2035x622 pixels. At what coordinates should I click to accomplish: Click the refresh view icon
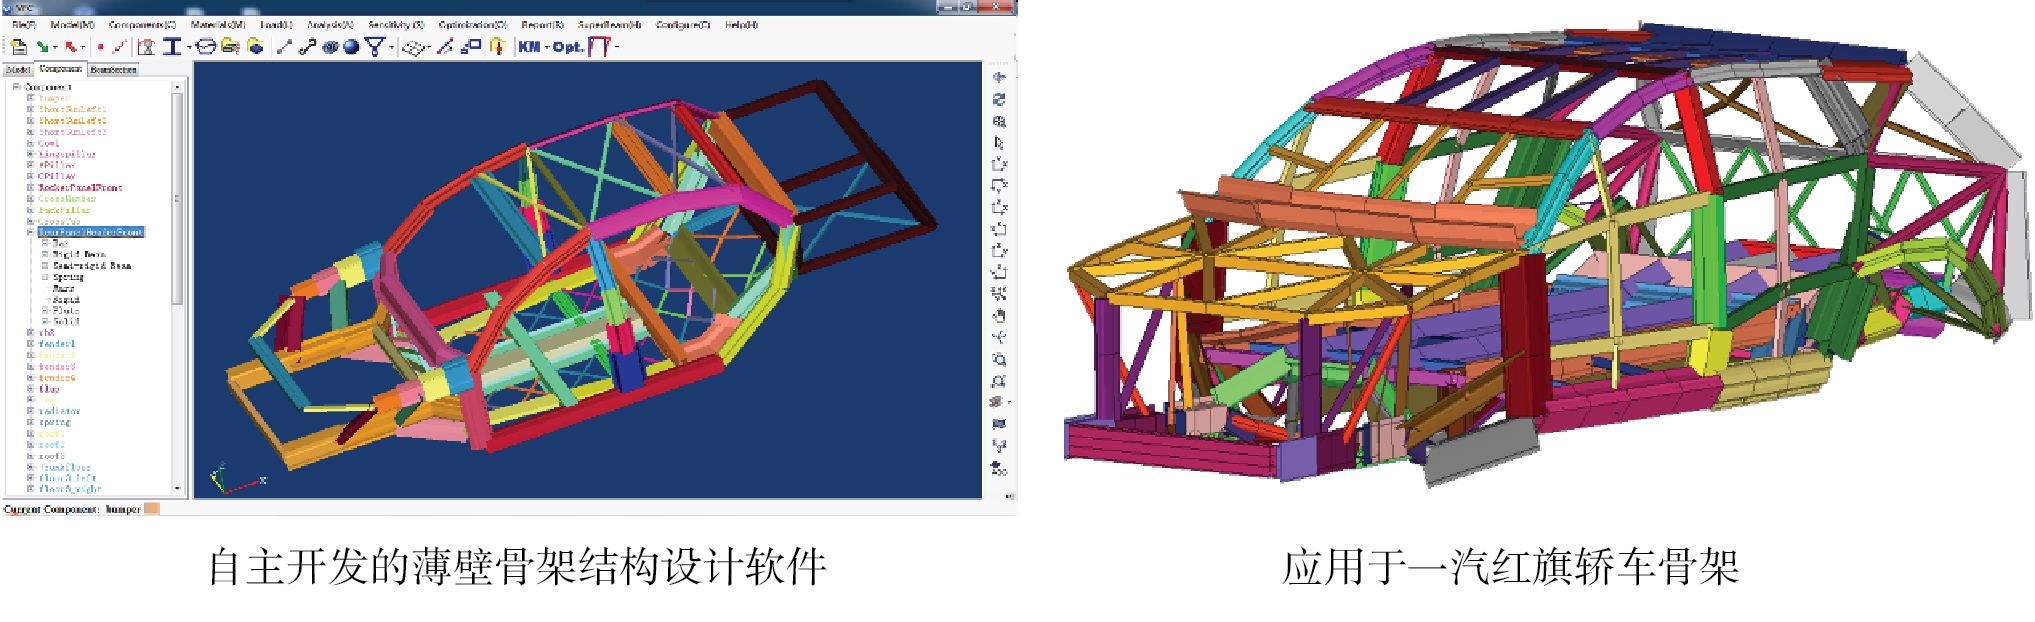pyautogui.click(x=998, y=99)
